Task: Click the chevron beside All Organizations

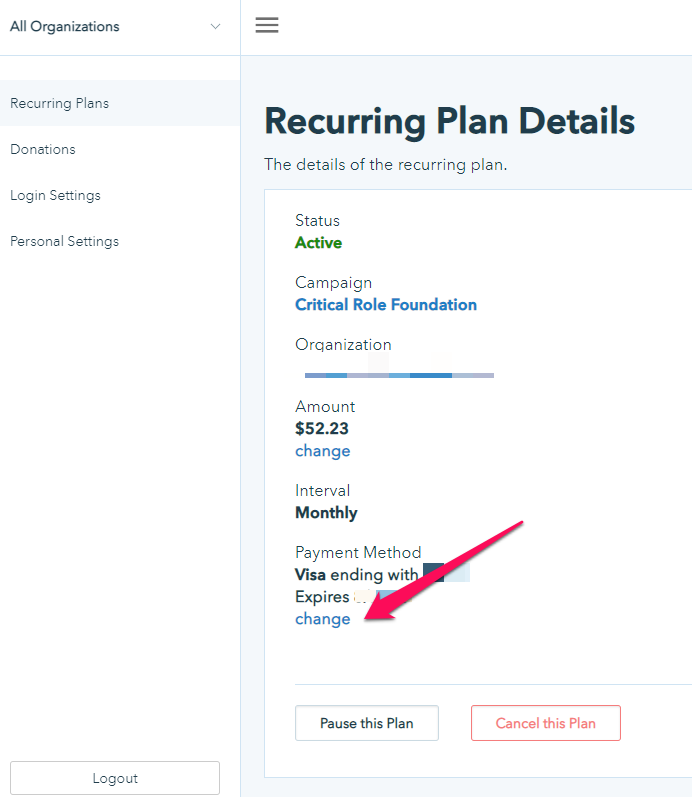Action: pyautogui.click(x=216, y=26)
